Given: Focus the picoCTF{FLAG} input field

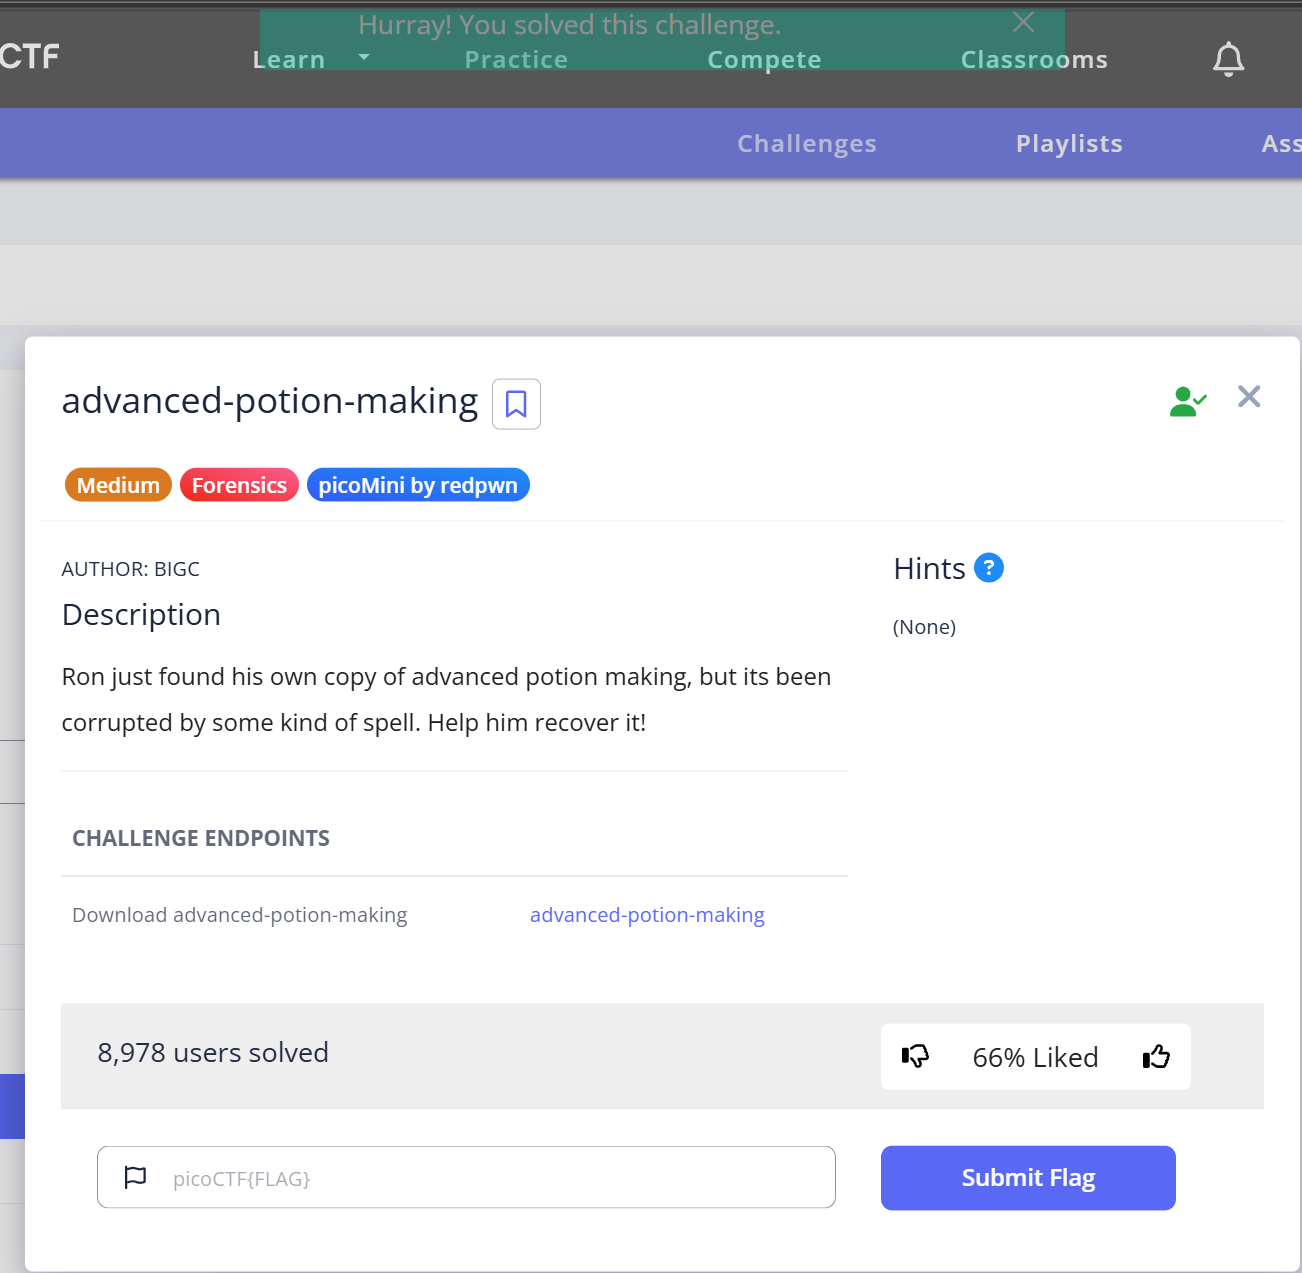Looking at the screenshot, I should click(x=466, y=1177).
